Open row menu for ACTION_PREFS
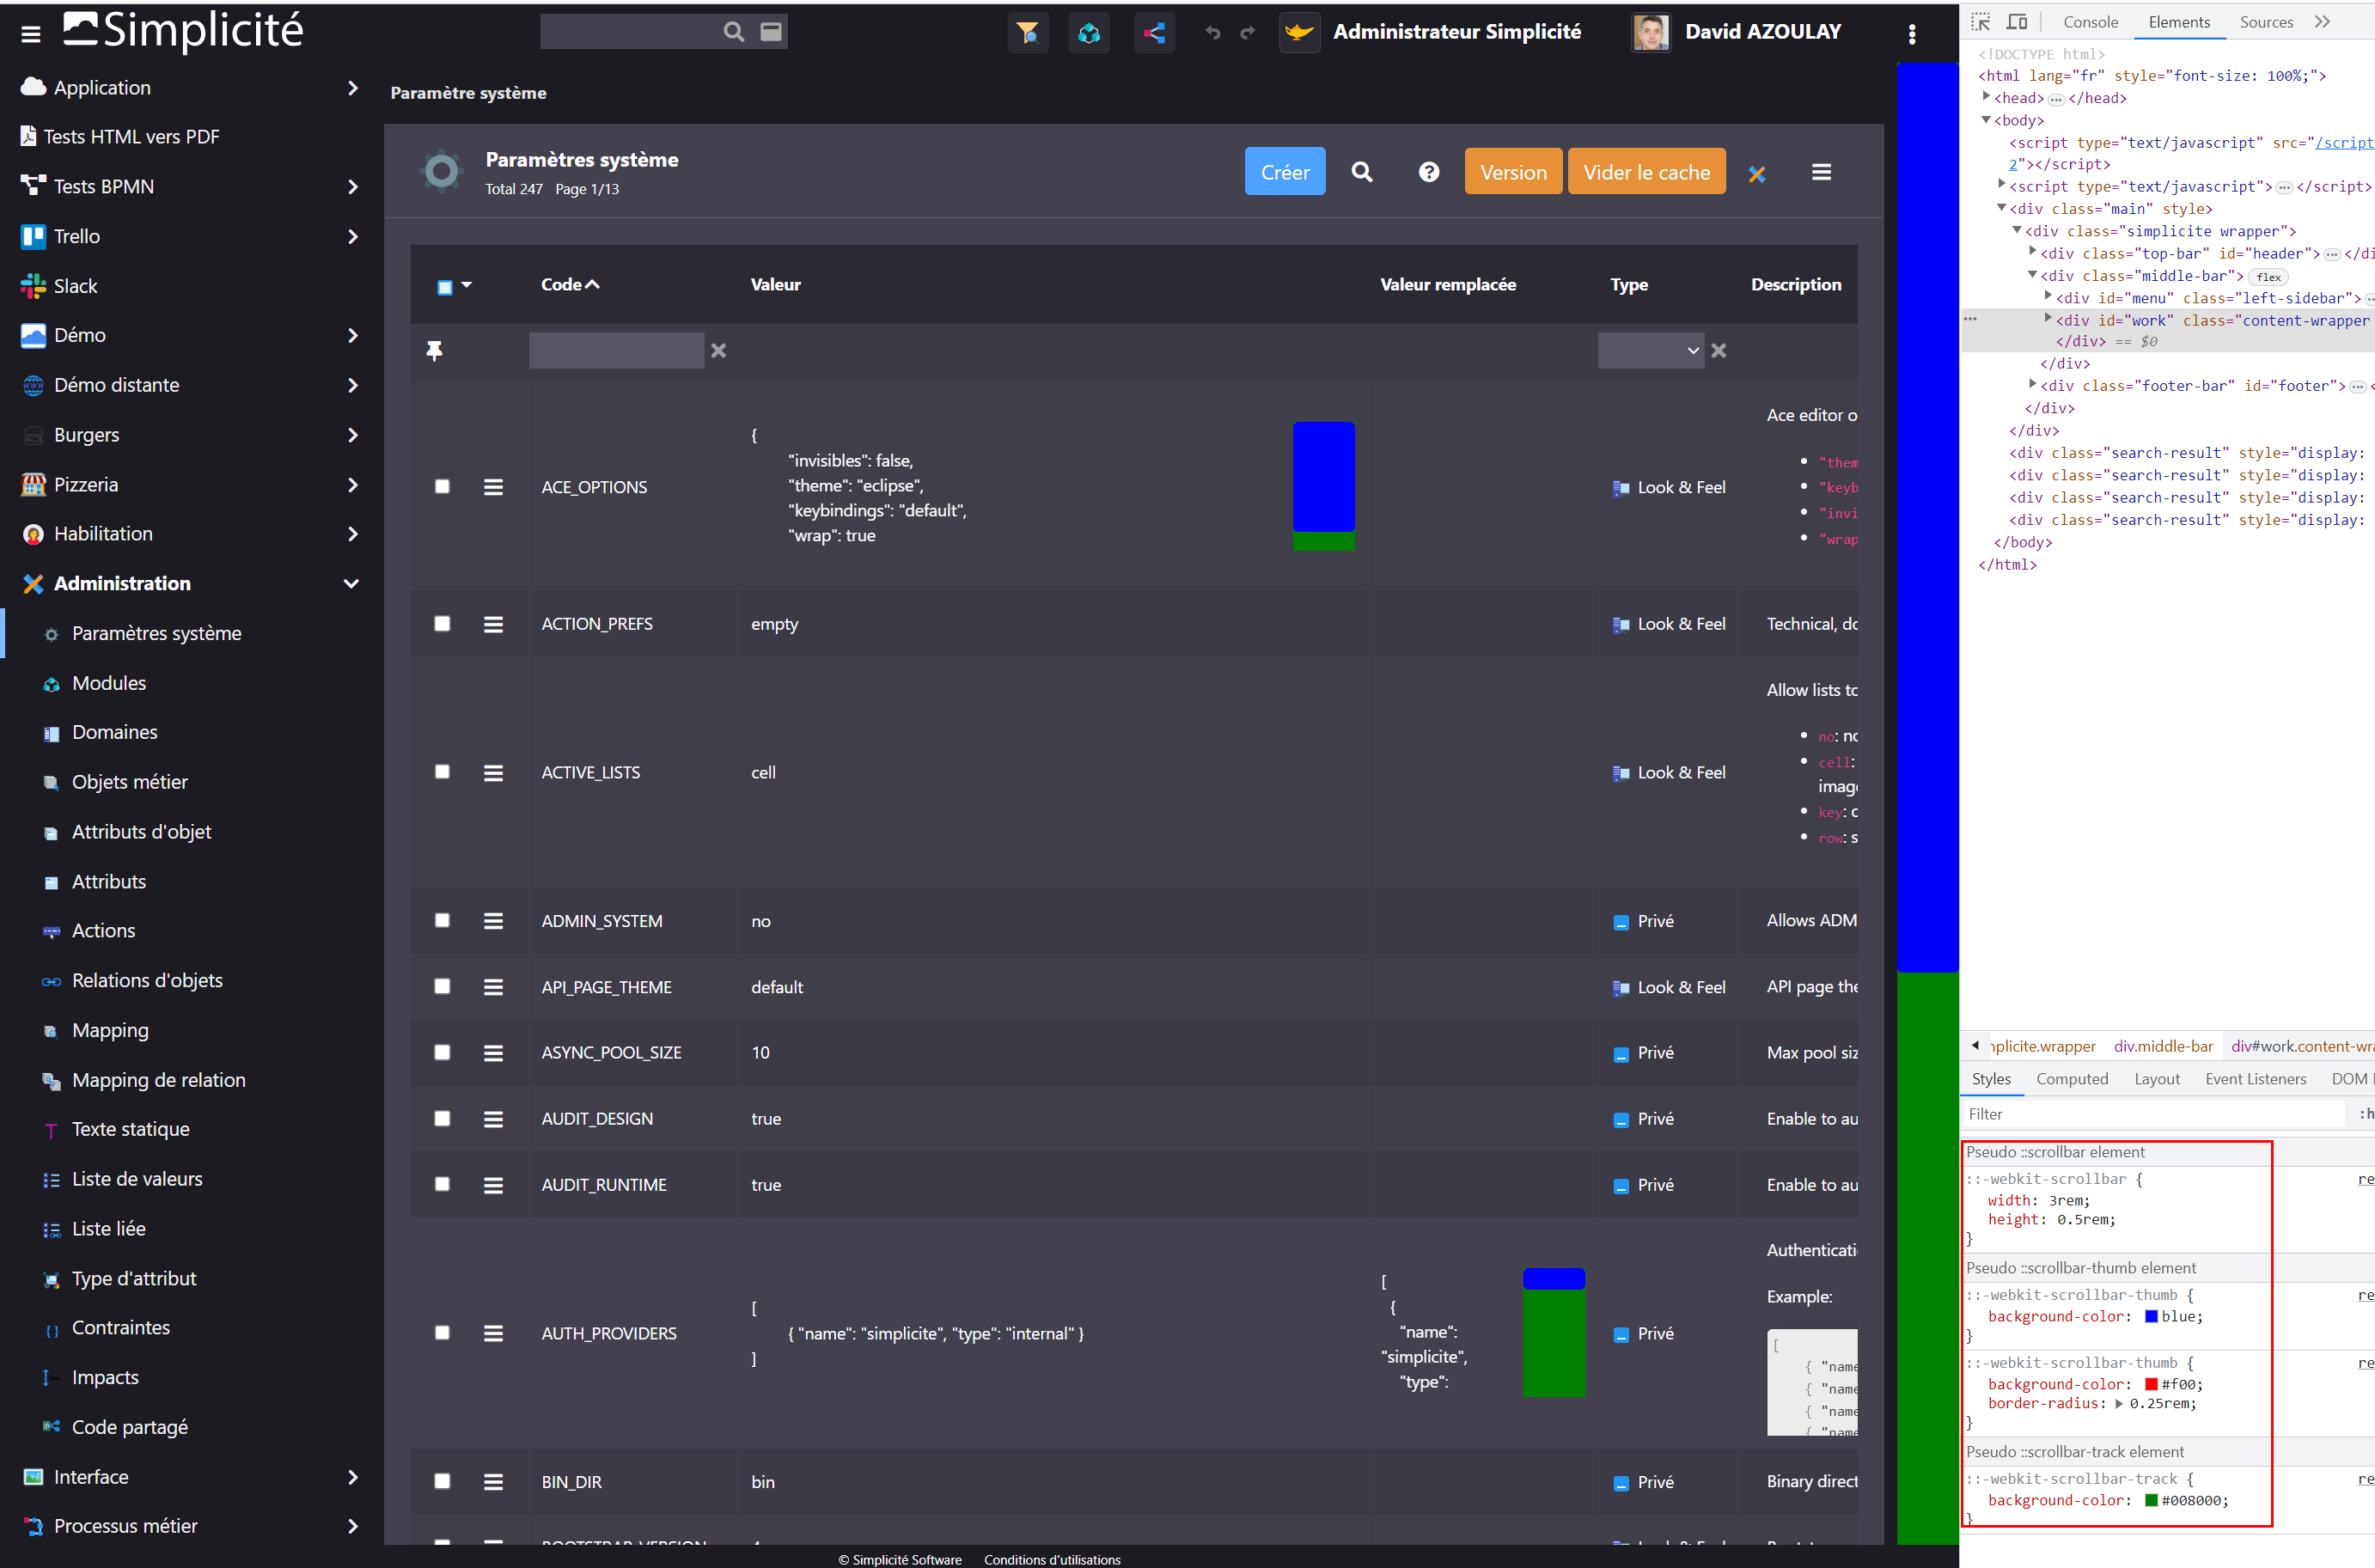Screen dimensions: 2375x1568 (x=493, y=624)
